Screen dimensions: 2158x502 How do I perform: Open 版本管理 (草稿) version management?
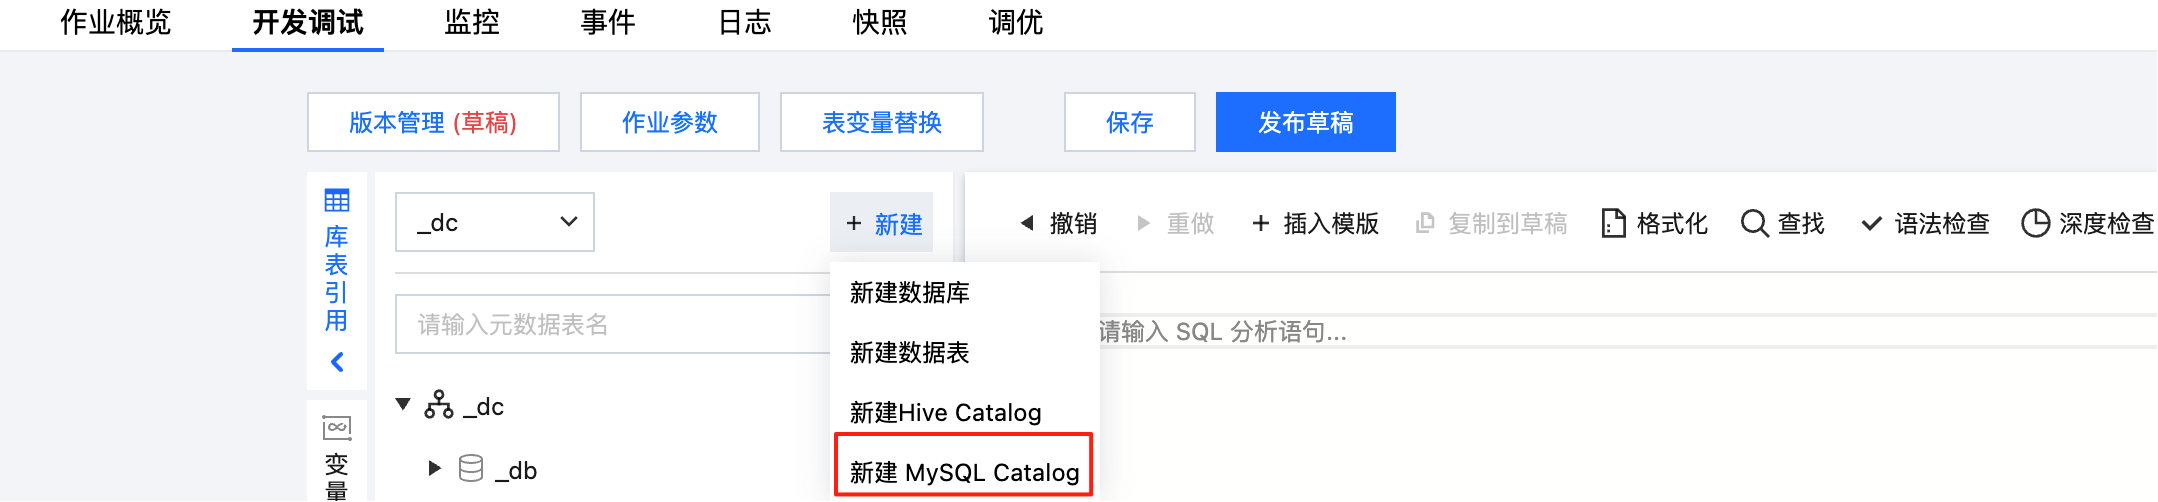pyautogui.click(x=433, y=122)
